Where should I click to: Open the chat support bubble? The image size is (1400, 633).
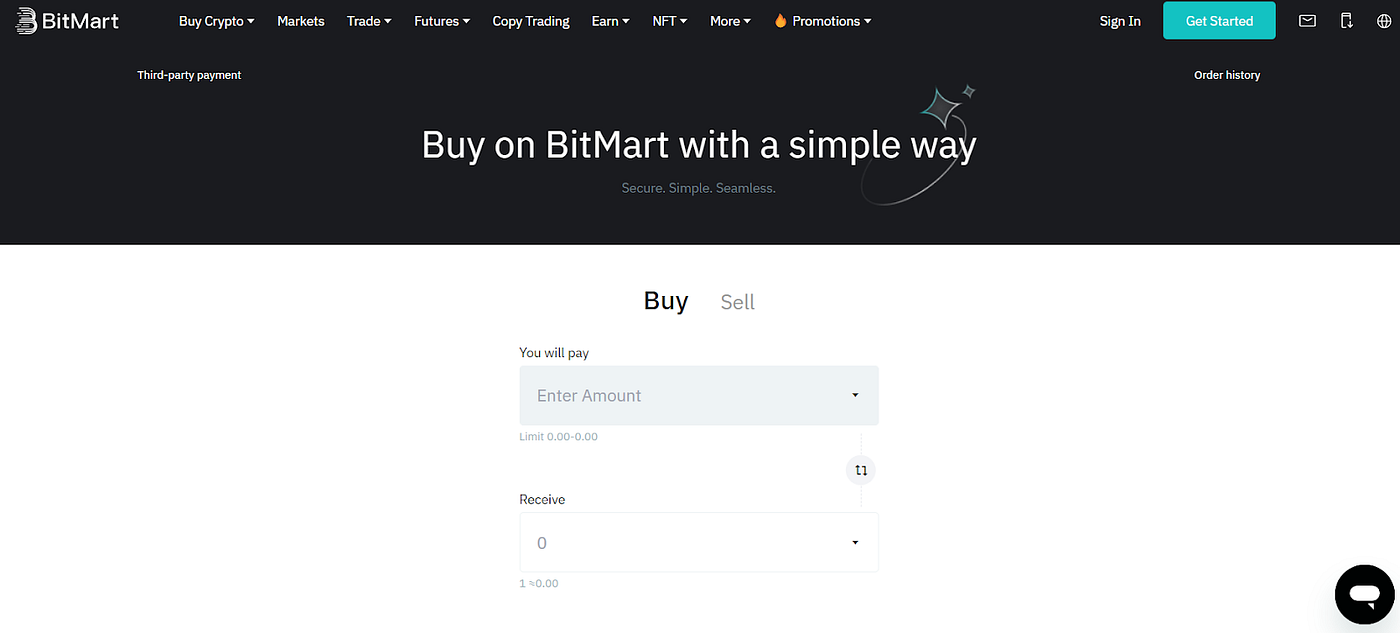click(x=1364, y=593)
